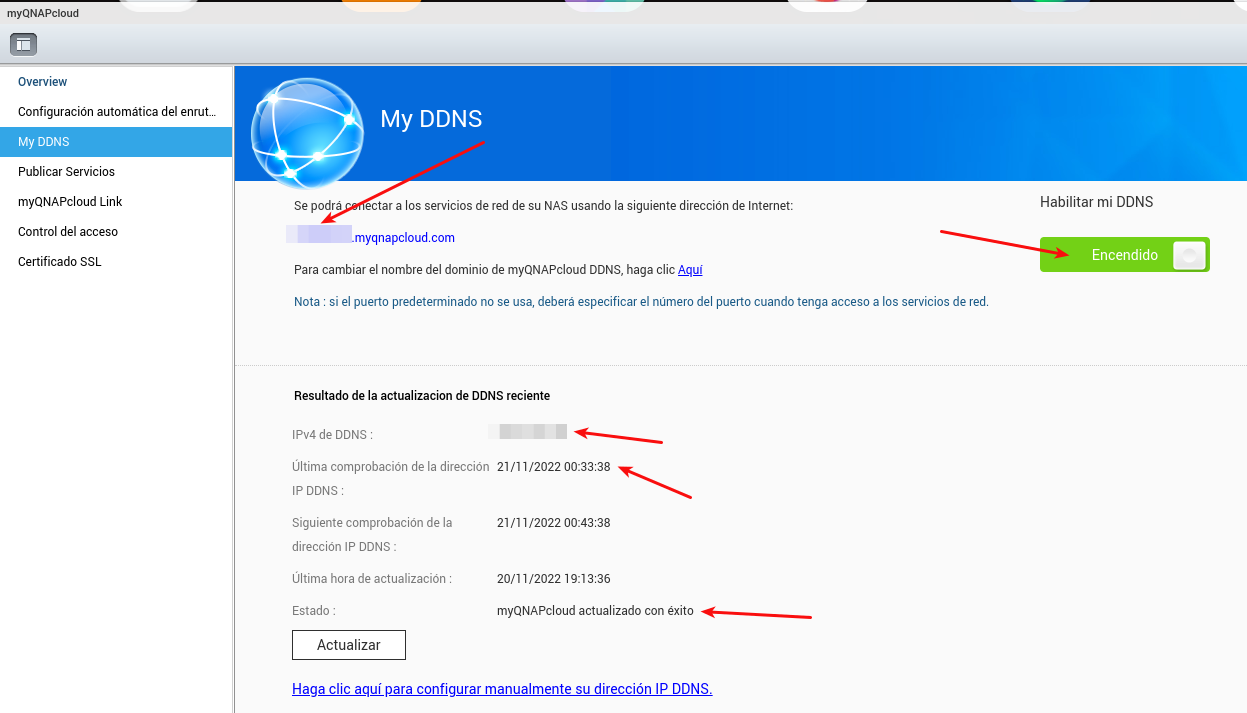Go to Publicar Servicios

[x=66, y=172]
